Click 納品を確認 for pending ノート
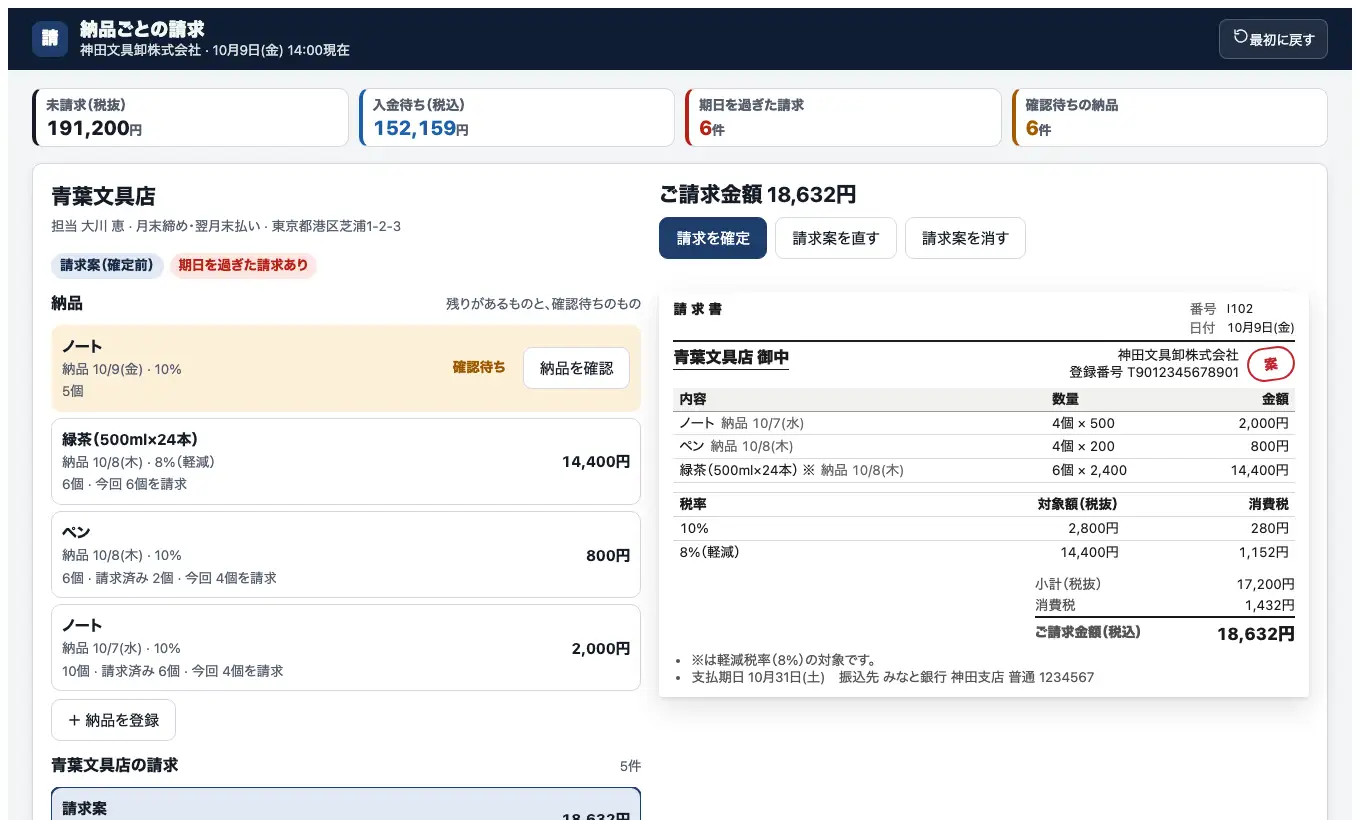 [x=576, y=368]
